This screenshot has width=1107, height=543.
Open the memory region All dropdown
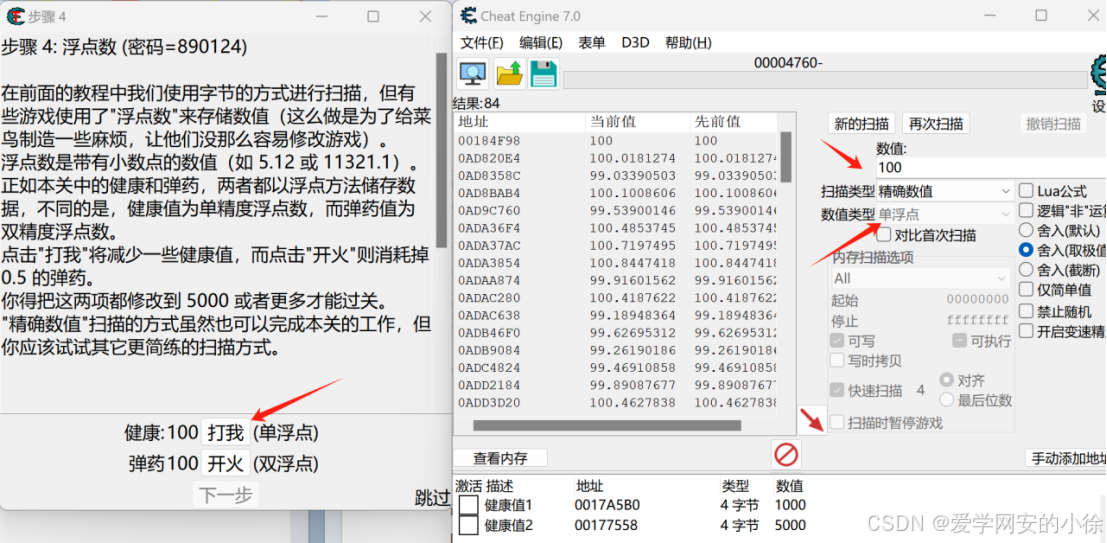(921, 278)
